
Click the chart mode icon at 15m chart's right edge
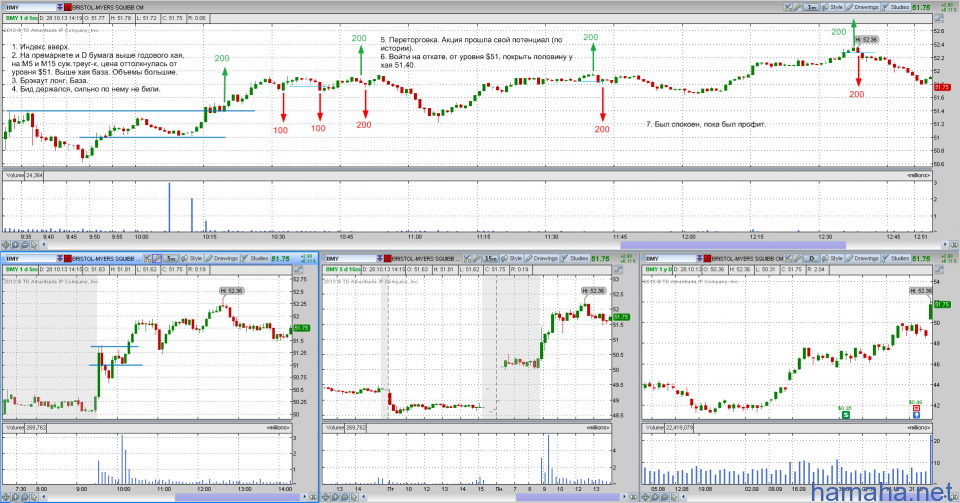coord(619,269)
